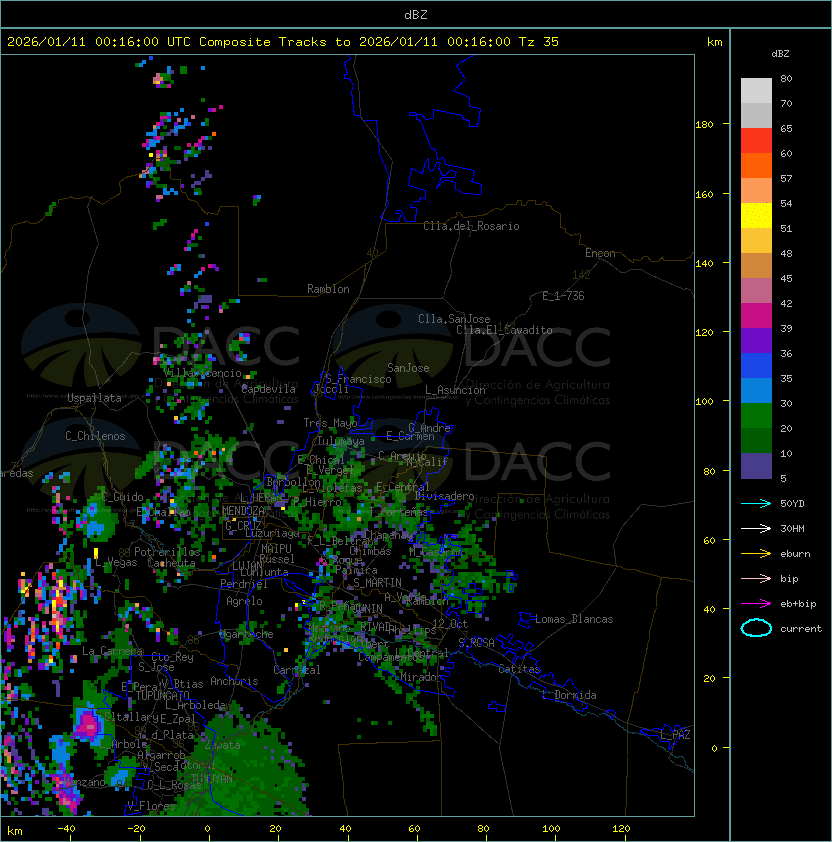832x842 pixels.
Task: Click the Uspallata map label
Action: (94, 398)
